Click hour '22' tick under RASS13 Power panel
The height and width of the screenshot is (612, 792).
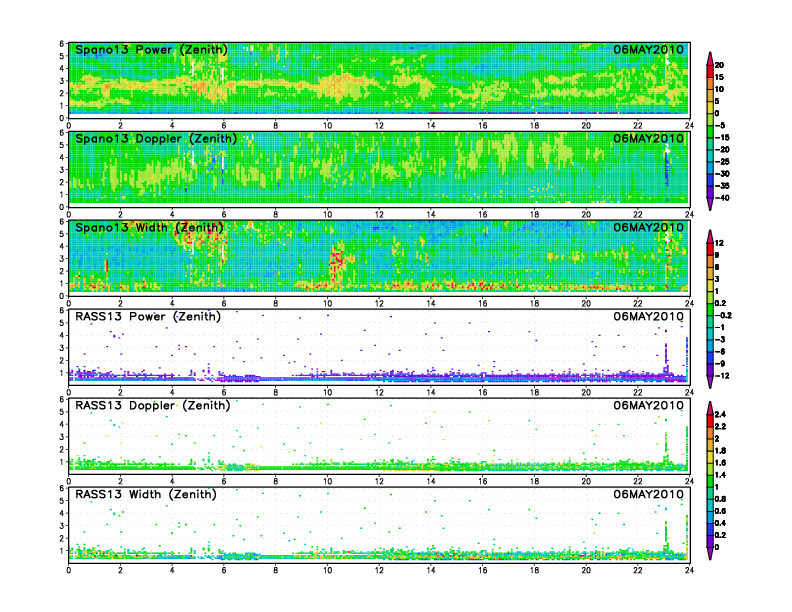tap(638, 392)
